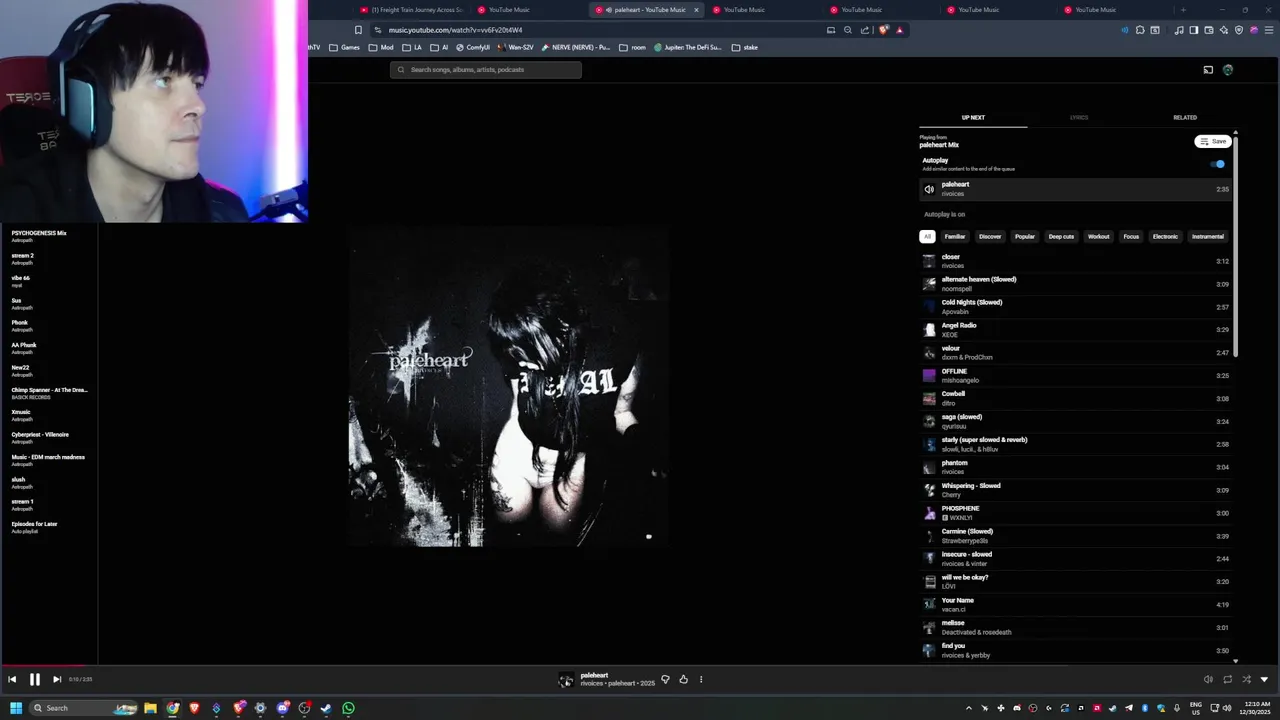Open the Brave Leo AI sparkle icon

[1224, 30]
